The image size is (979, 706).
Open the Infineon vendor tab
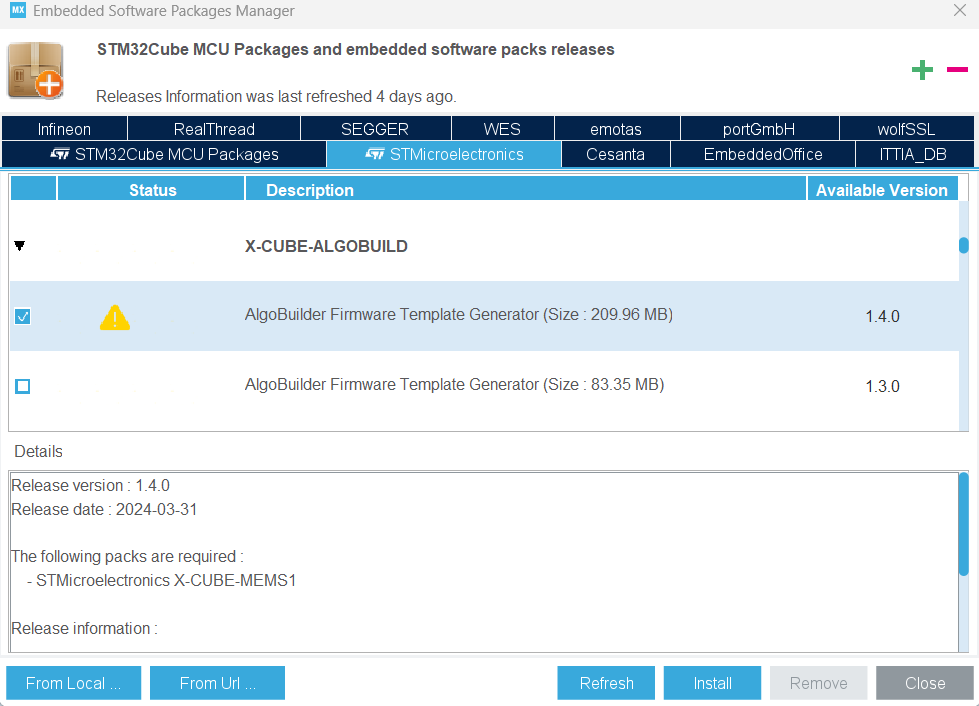click(64, 129)
